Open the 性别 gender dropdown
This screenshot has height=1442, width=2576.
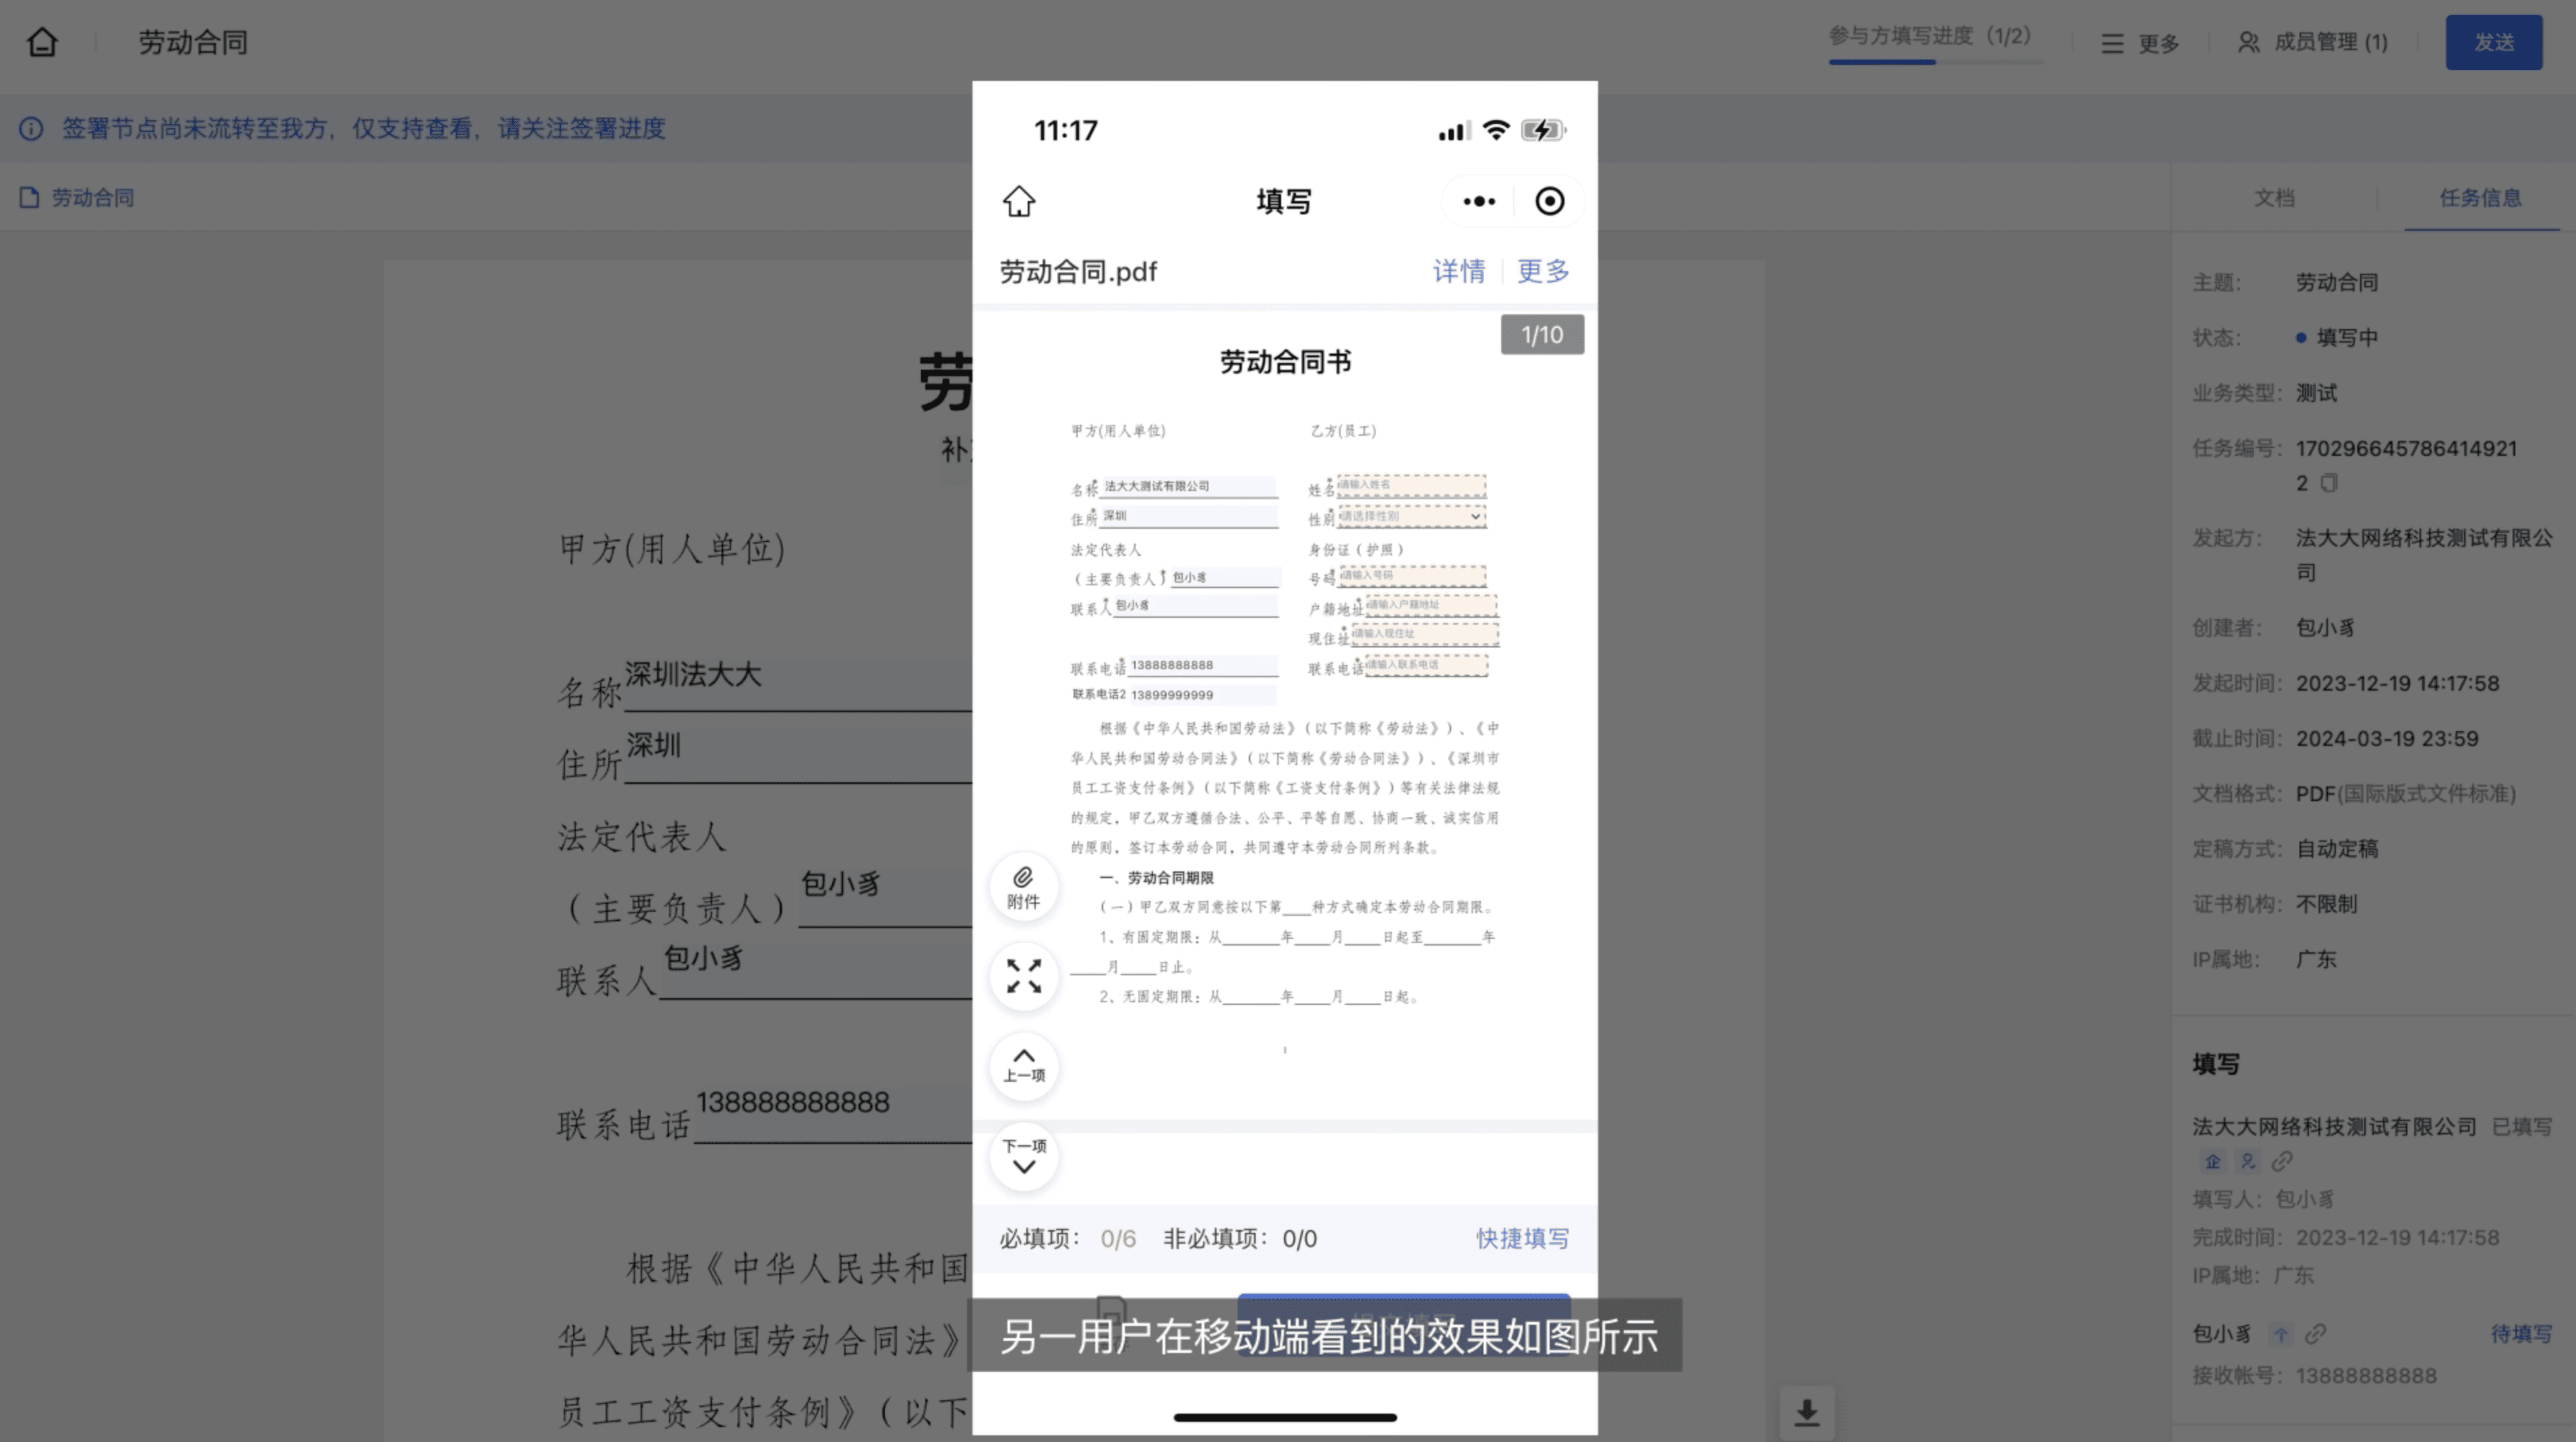coord(1411,516)
